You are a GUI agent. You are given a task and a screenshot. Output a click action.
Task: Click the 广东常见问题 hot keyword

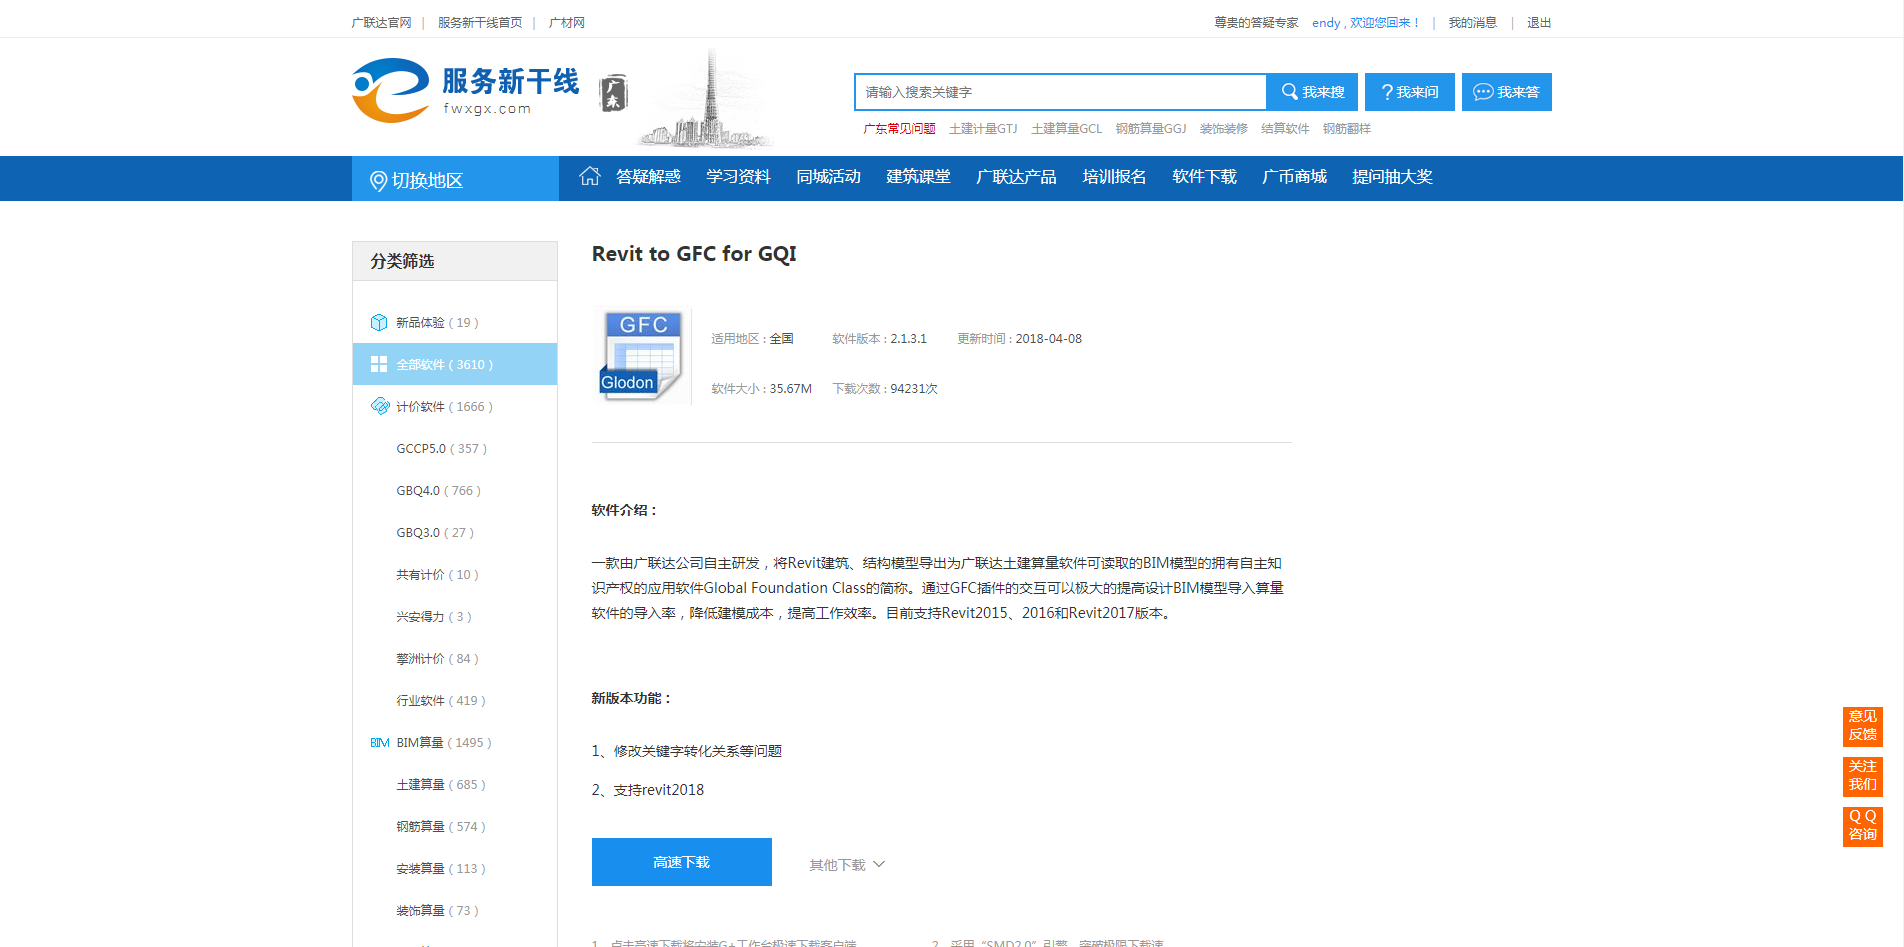click(899, 129)
